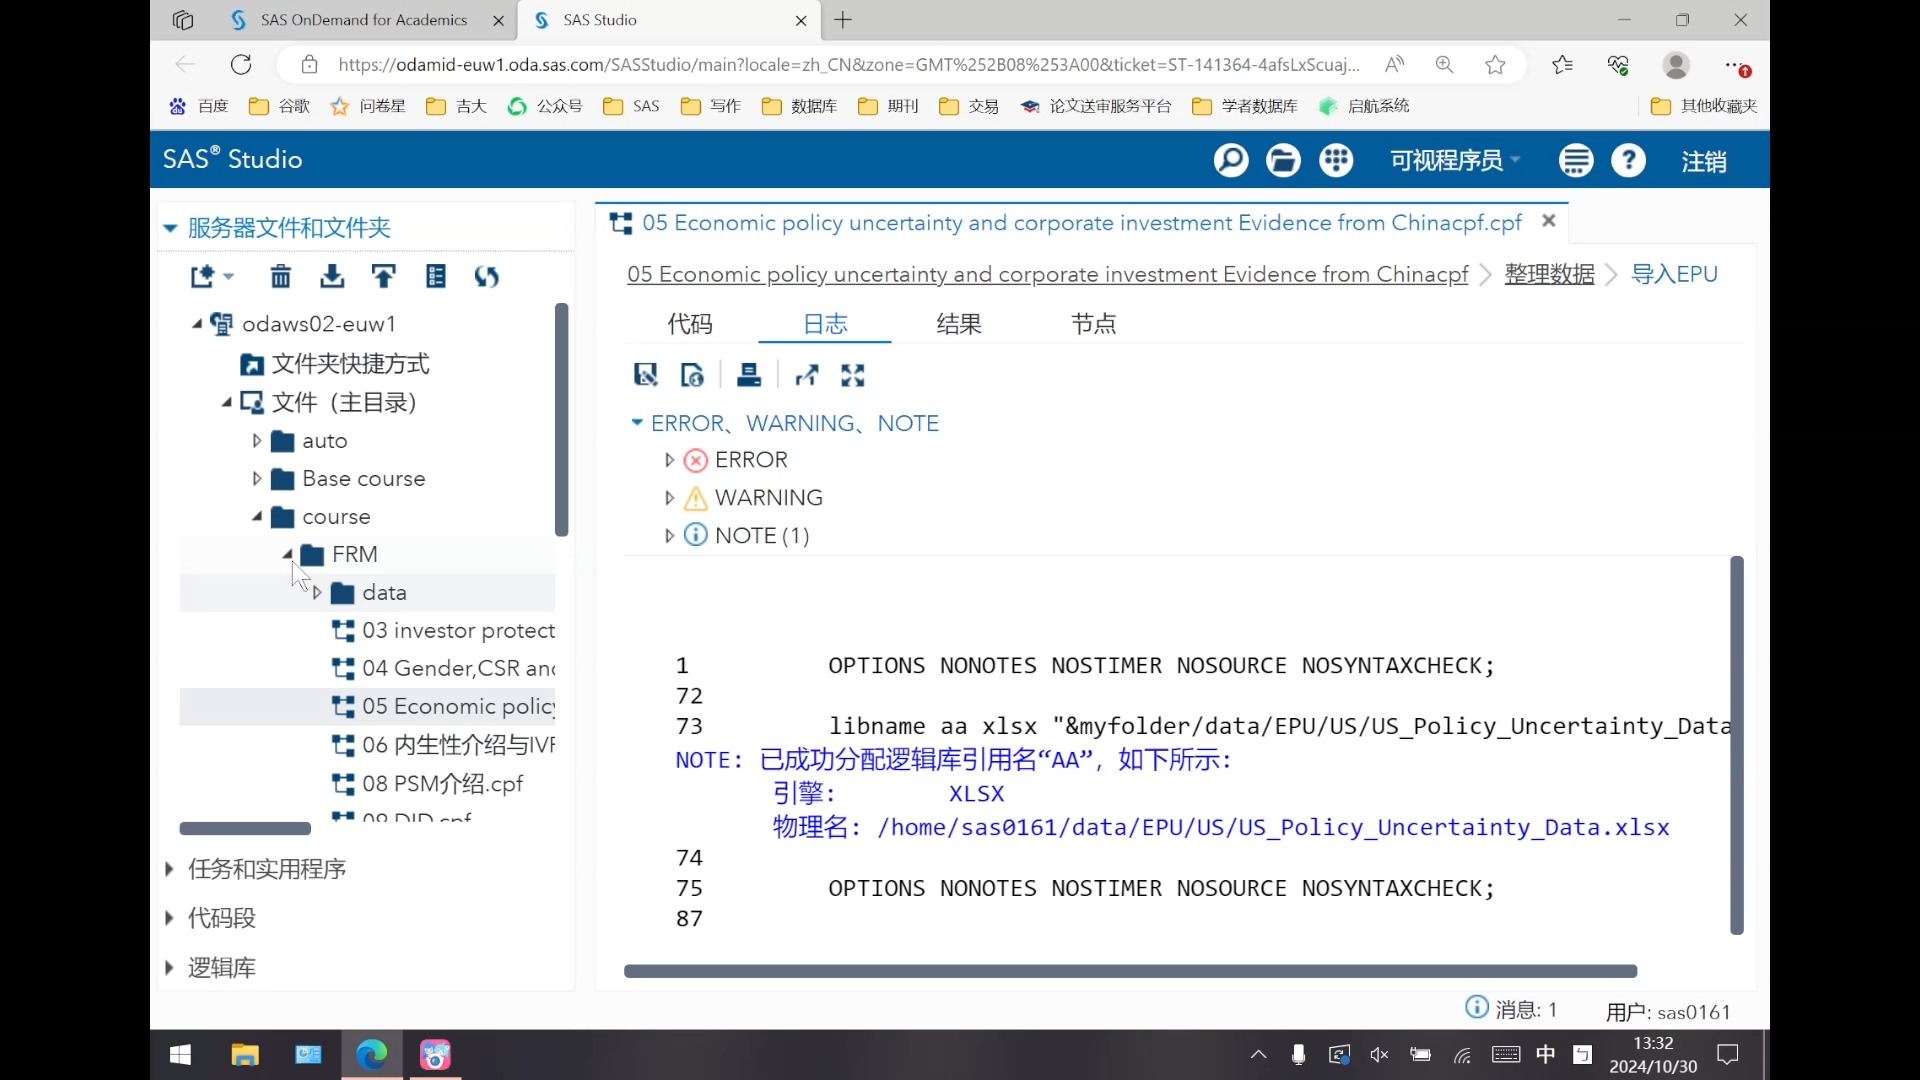Refresh the server files tree
The width and height of the screenshot is (1920, 1080).
coord(487,276)
